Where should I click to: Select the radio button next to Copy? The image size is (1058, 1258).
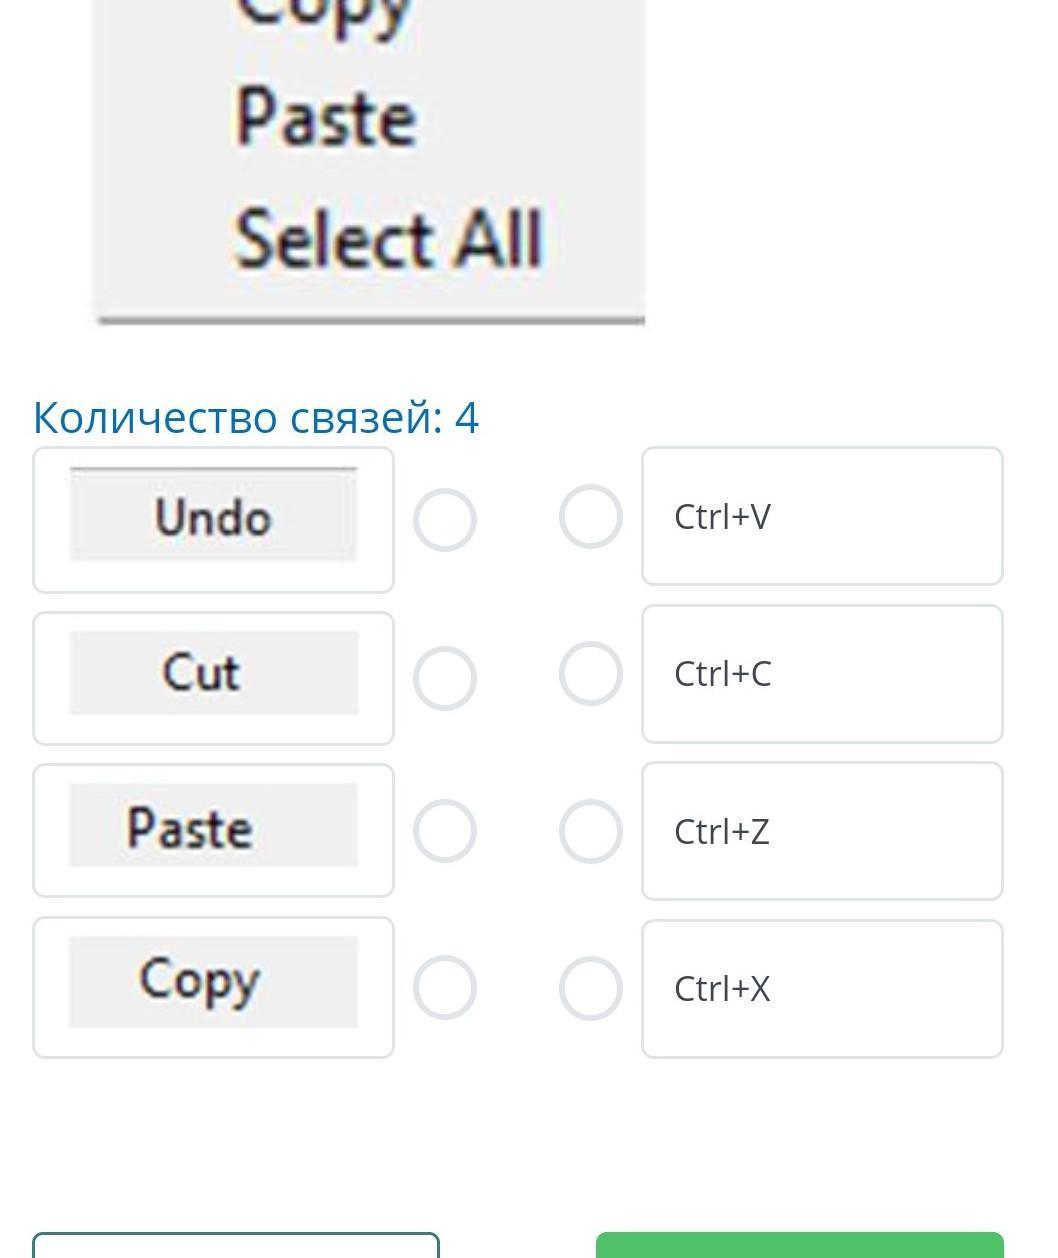pyautogui.click(x=445, y=988)
